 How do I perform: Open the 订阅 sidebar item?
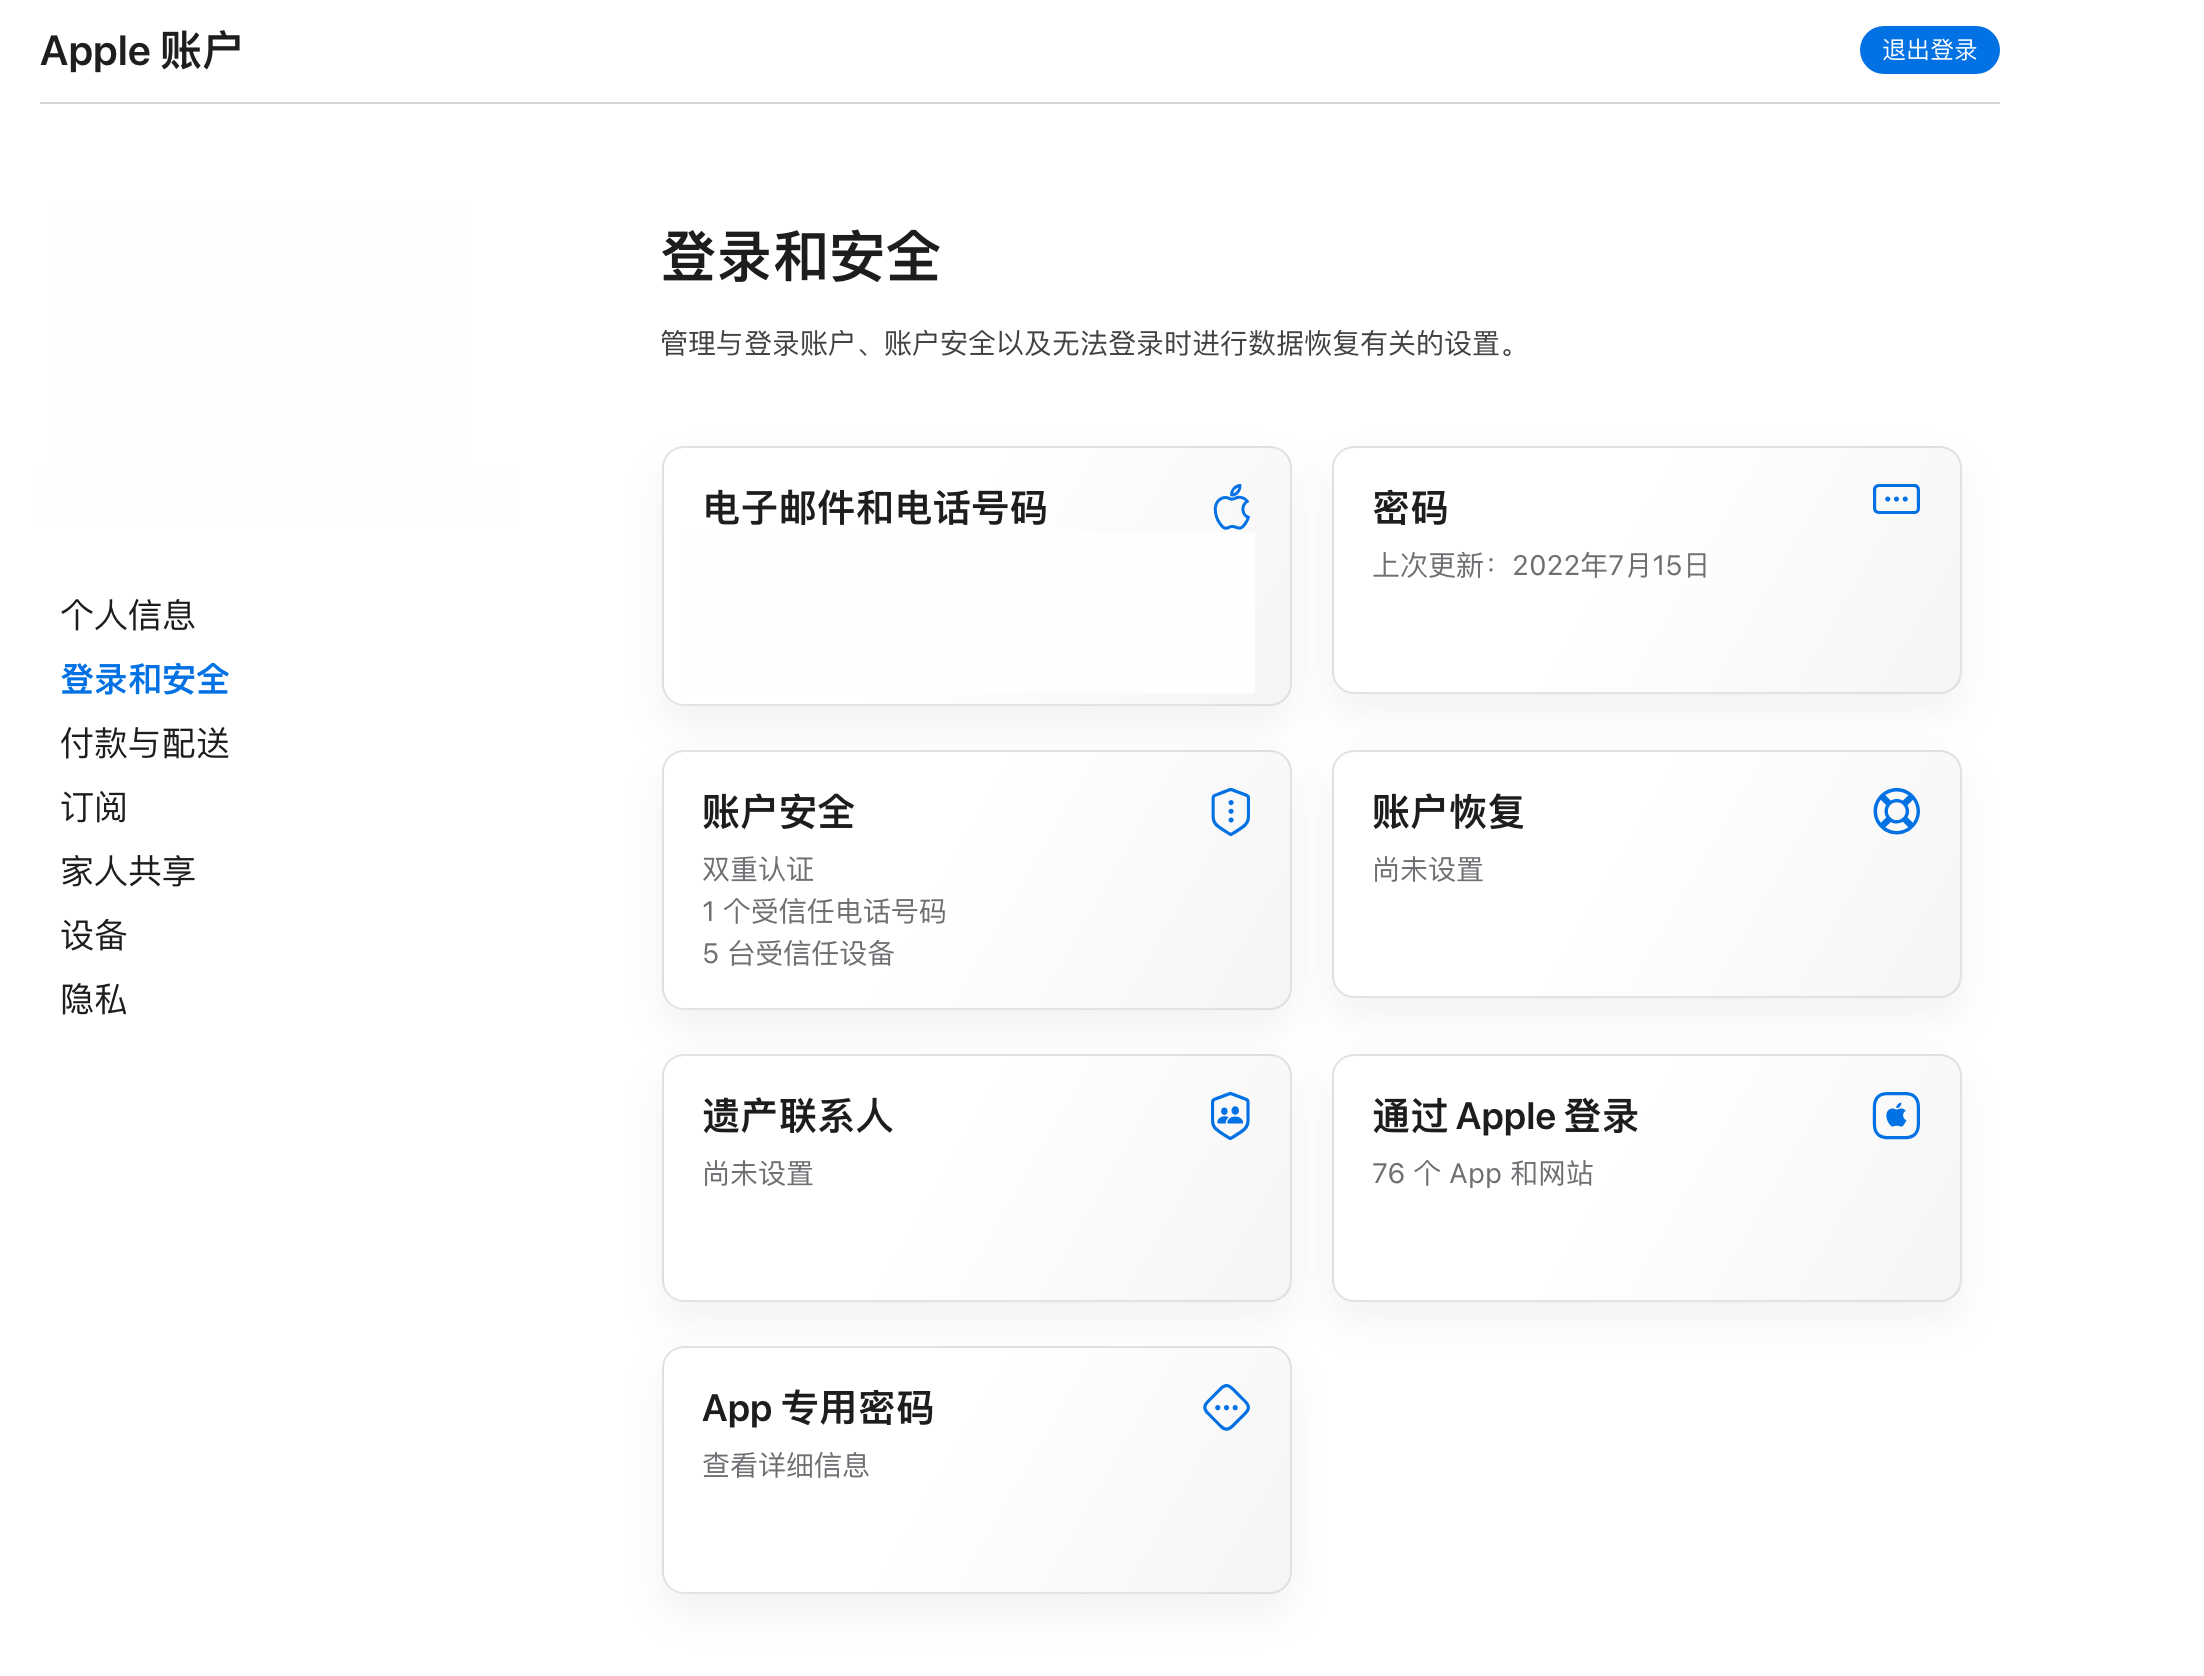coord(94,807)
